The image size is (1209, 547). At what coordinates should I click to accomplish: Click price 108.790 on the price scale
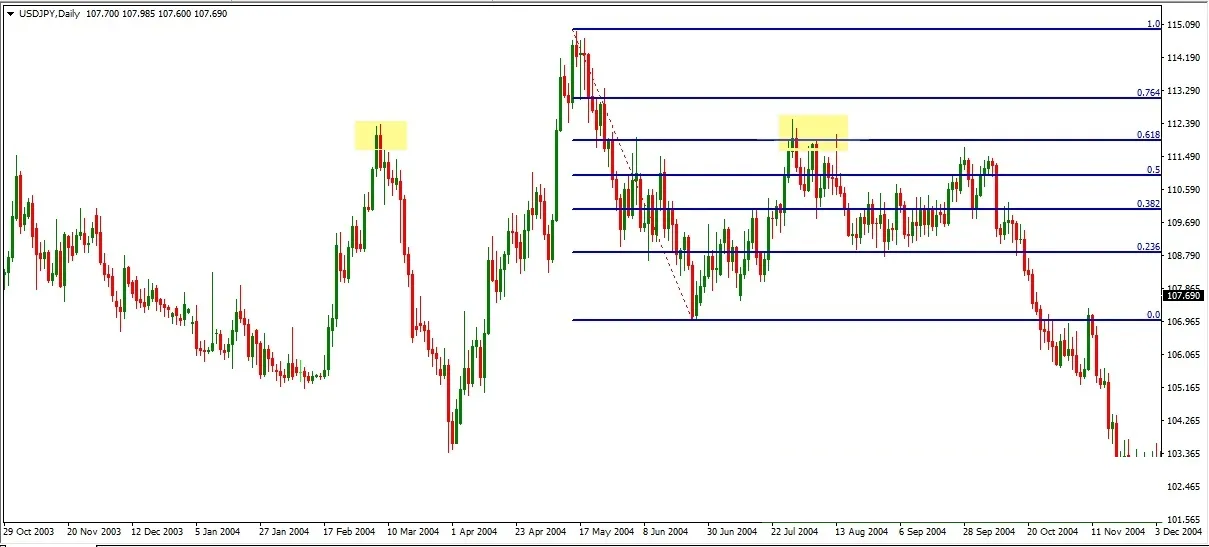(x=1184, y=255)
